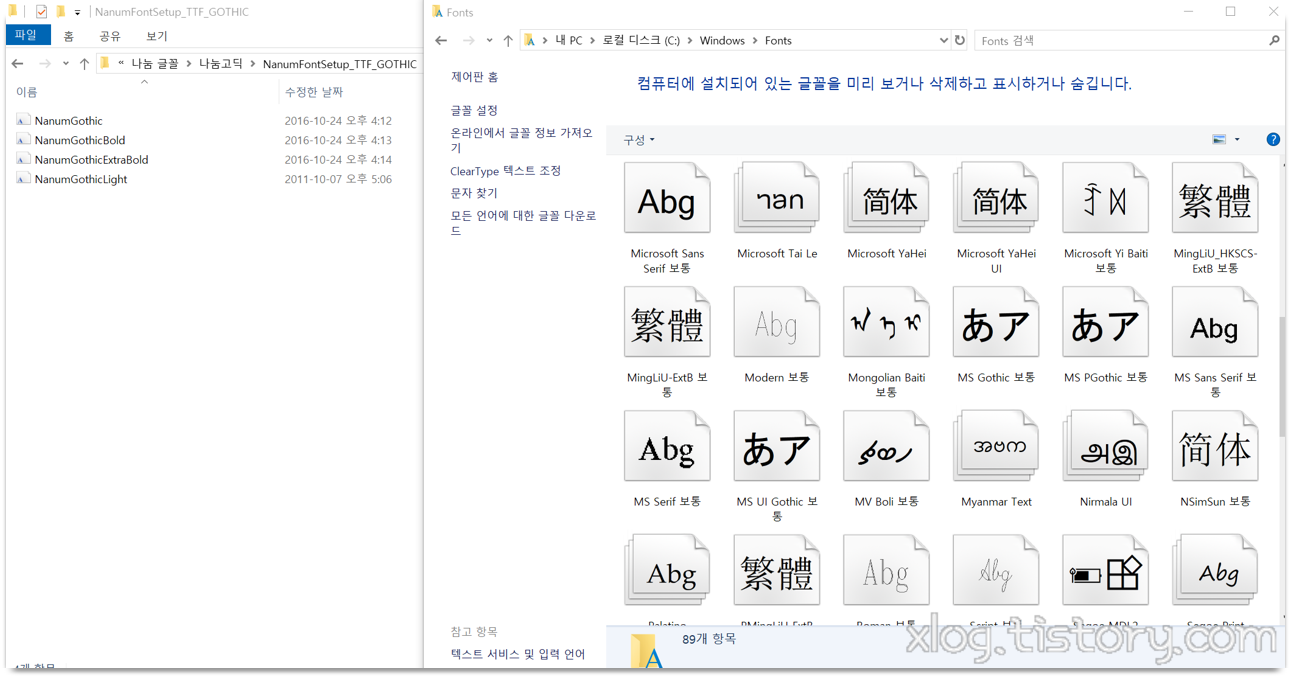Select the MS PGothic font icon
This screenshot has width=1291, height=678.
(x=1105, y=323)
